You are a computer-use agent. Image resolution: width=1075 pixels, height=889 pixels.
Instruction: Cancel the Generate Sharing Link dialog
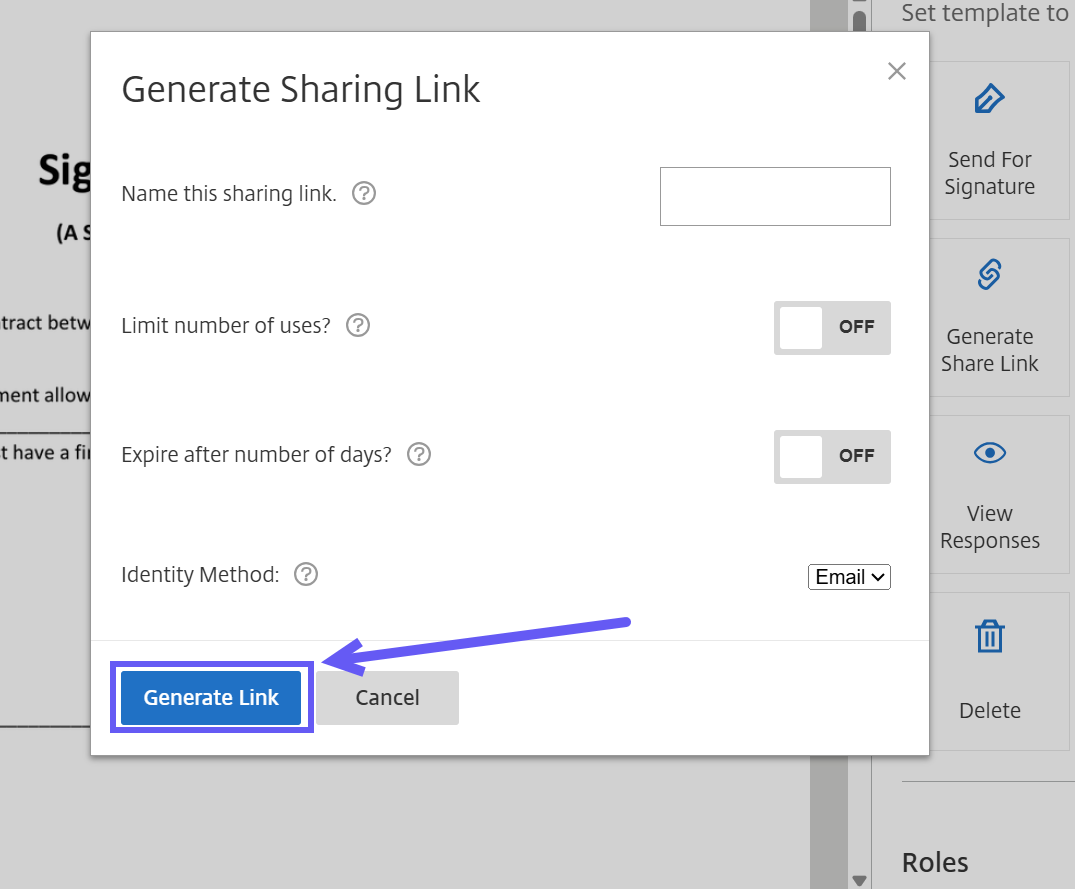point(387,698)
